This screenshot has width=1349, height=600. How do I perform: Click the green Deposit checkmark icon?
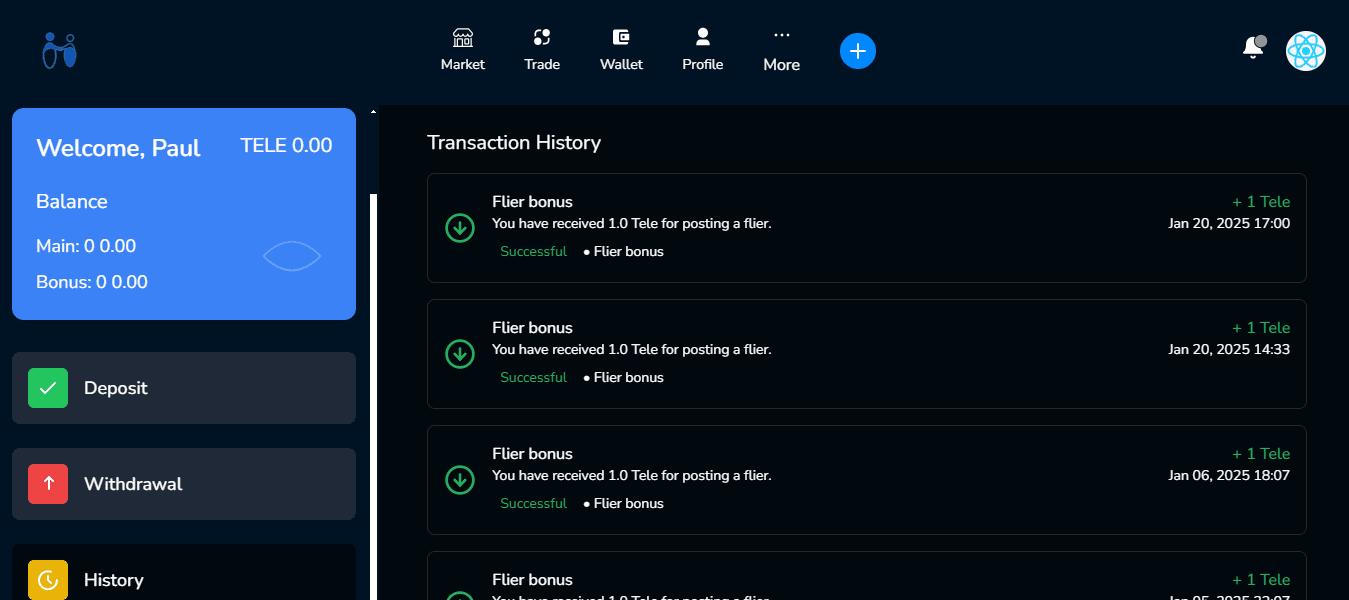click(x=48, y=388)
